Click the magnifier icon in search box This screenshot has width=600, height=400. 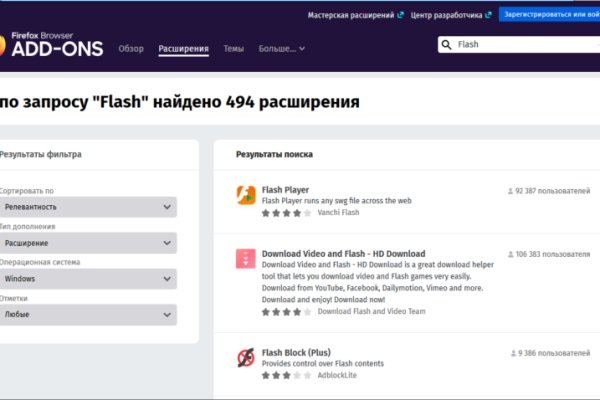click(x=446, y=45)
